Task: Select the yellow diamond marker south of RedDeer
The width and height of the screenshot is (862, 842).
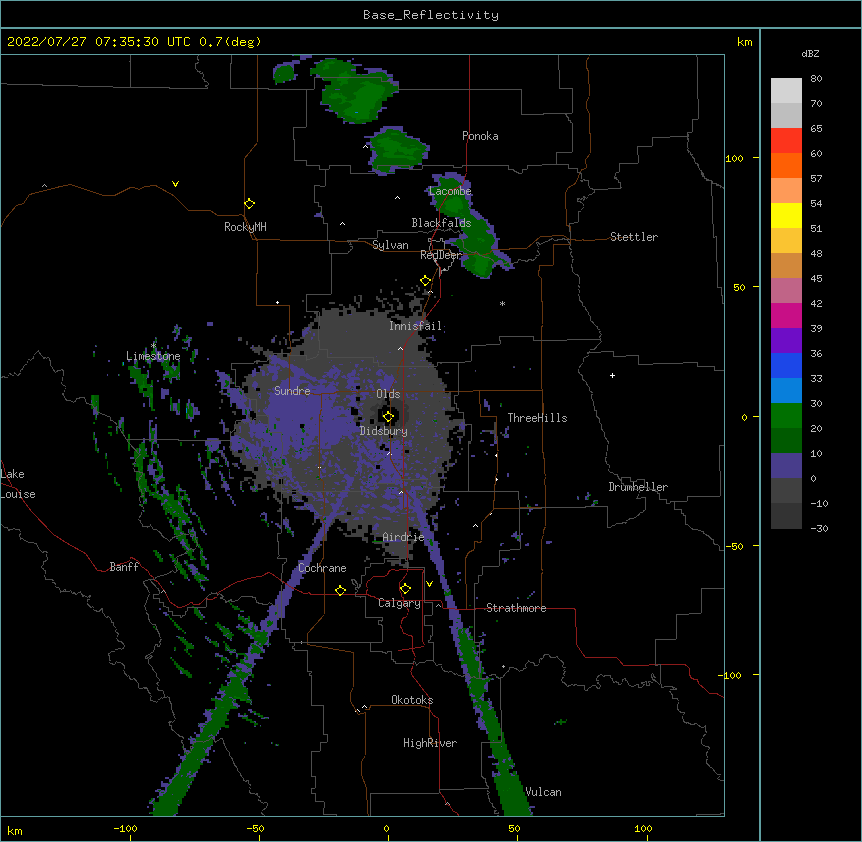Action: coord(426,281)
